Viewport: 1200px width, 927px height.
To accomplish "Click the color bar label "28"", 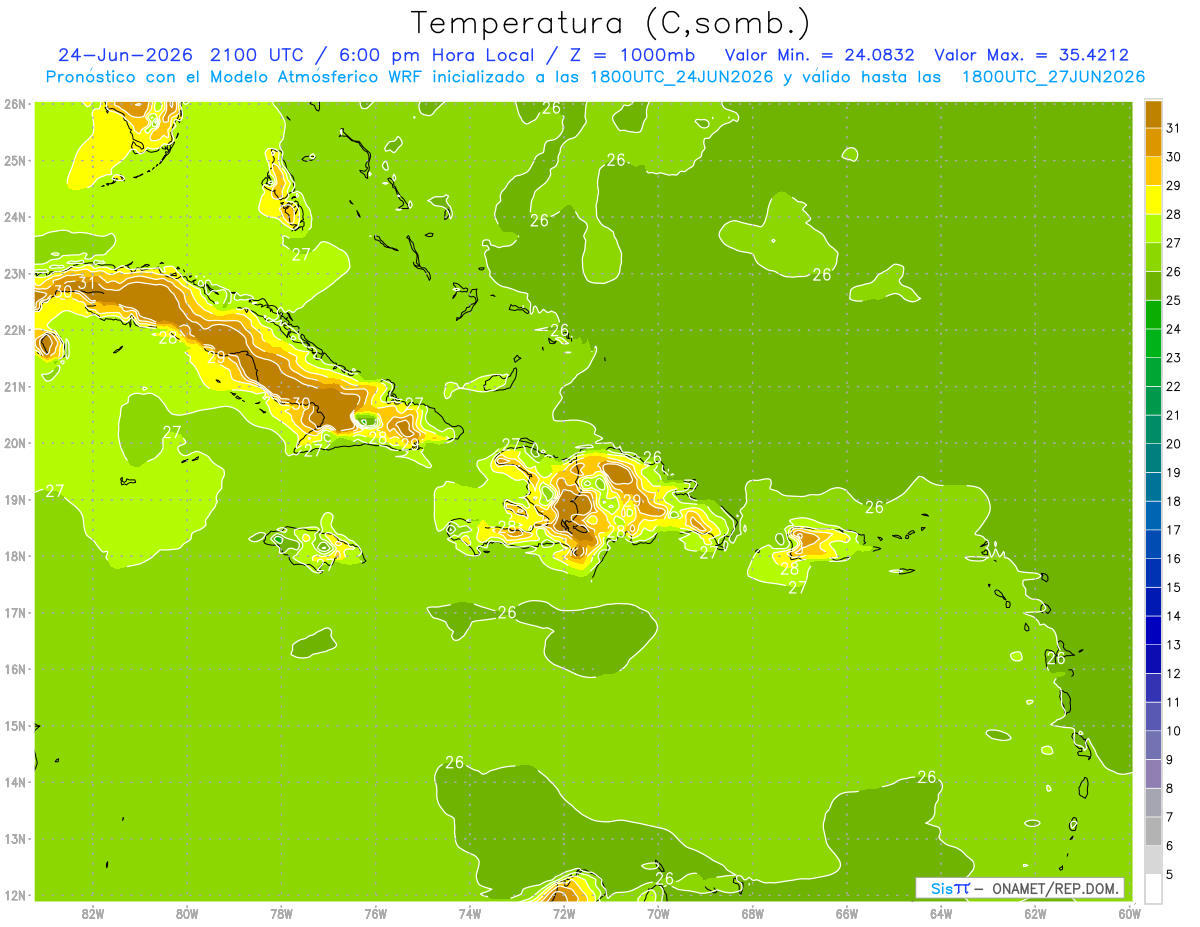I will [1174, 214].
